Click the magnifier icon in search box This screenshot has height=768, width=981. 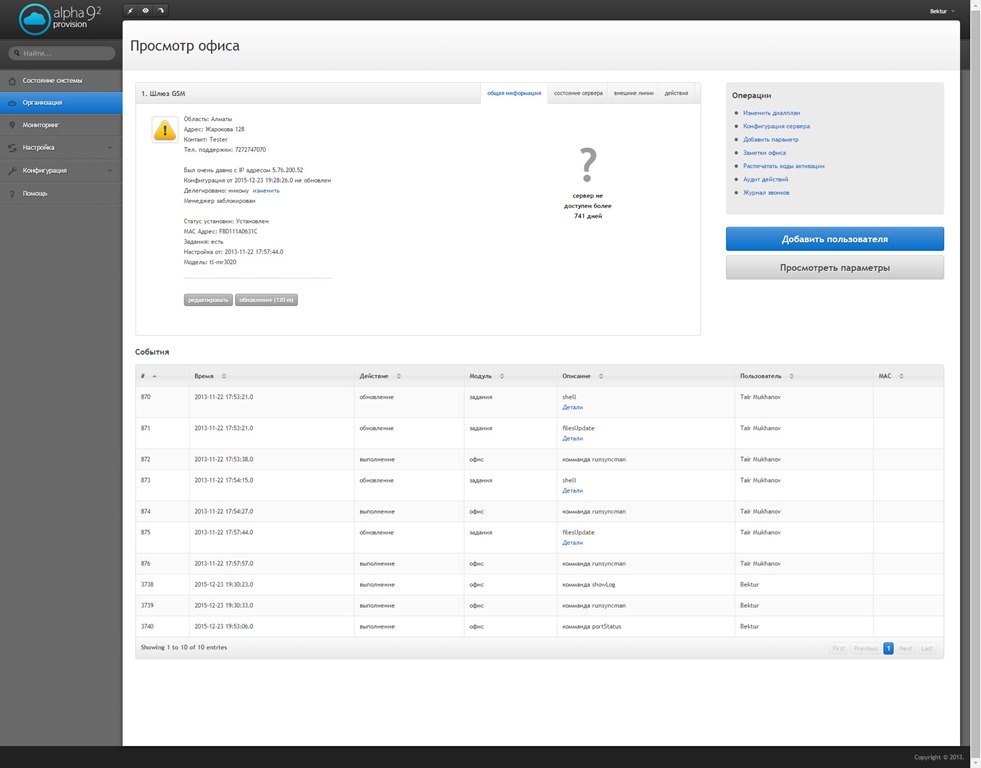[x=17, y=53]
